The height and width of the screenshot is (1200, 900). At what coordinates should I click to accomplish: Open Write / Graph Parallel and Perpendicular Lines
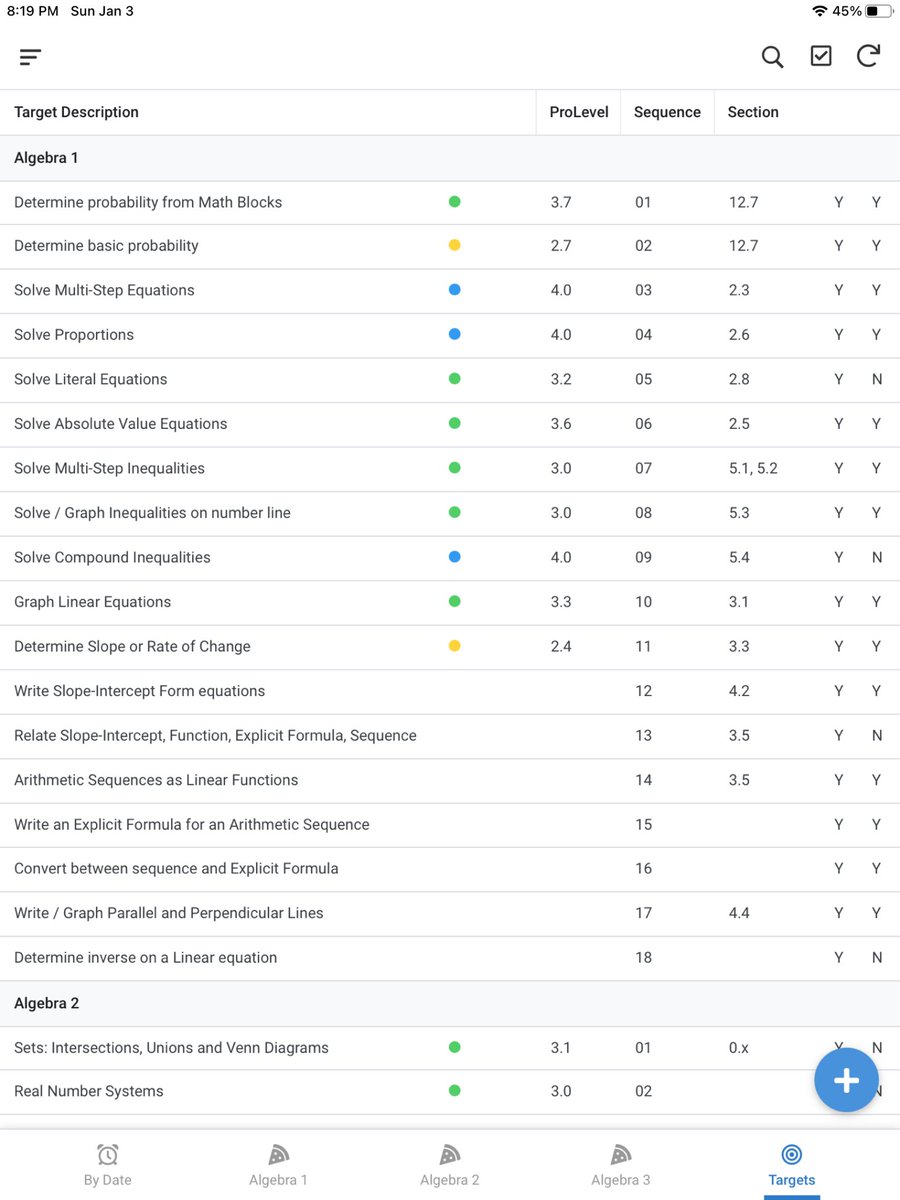450,914
